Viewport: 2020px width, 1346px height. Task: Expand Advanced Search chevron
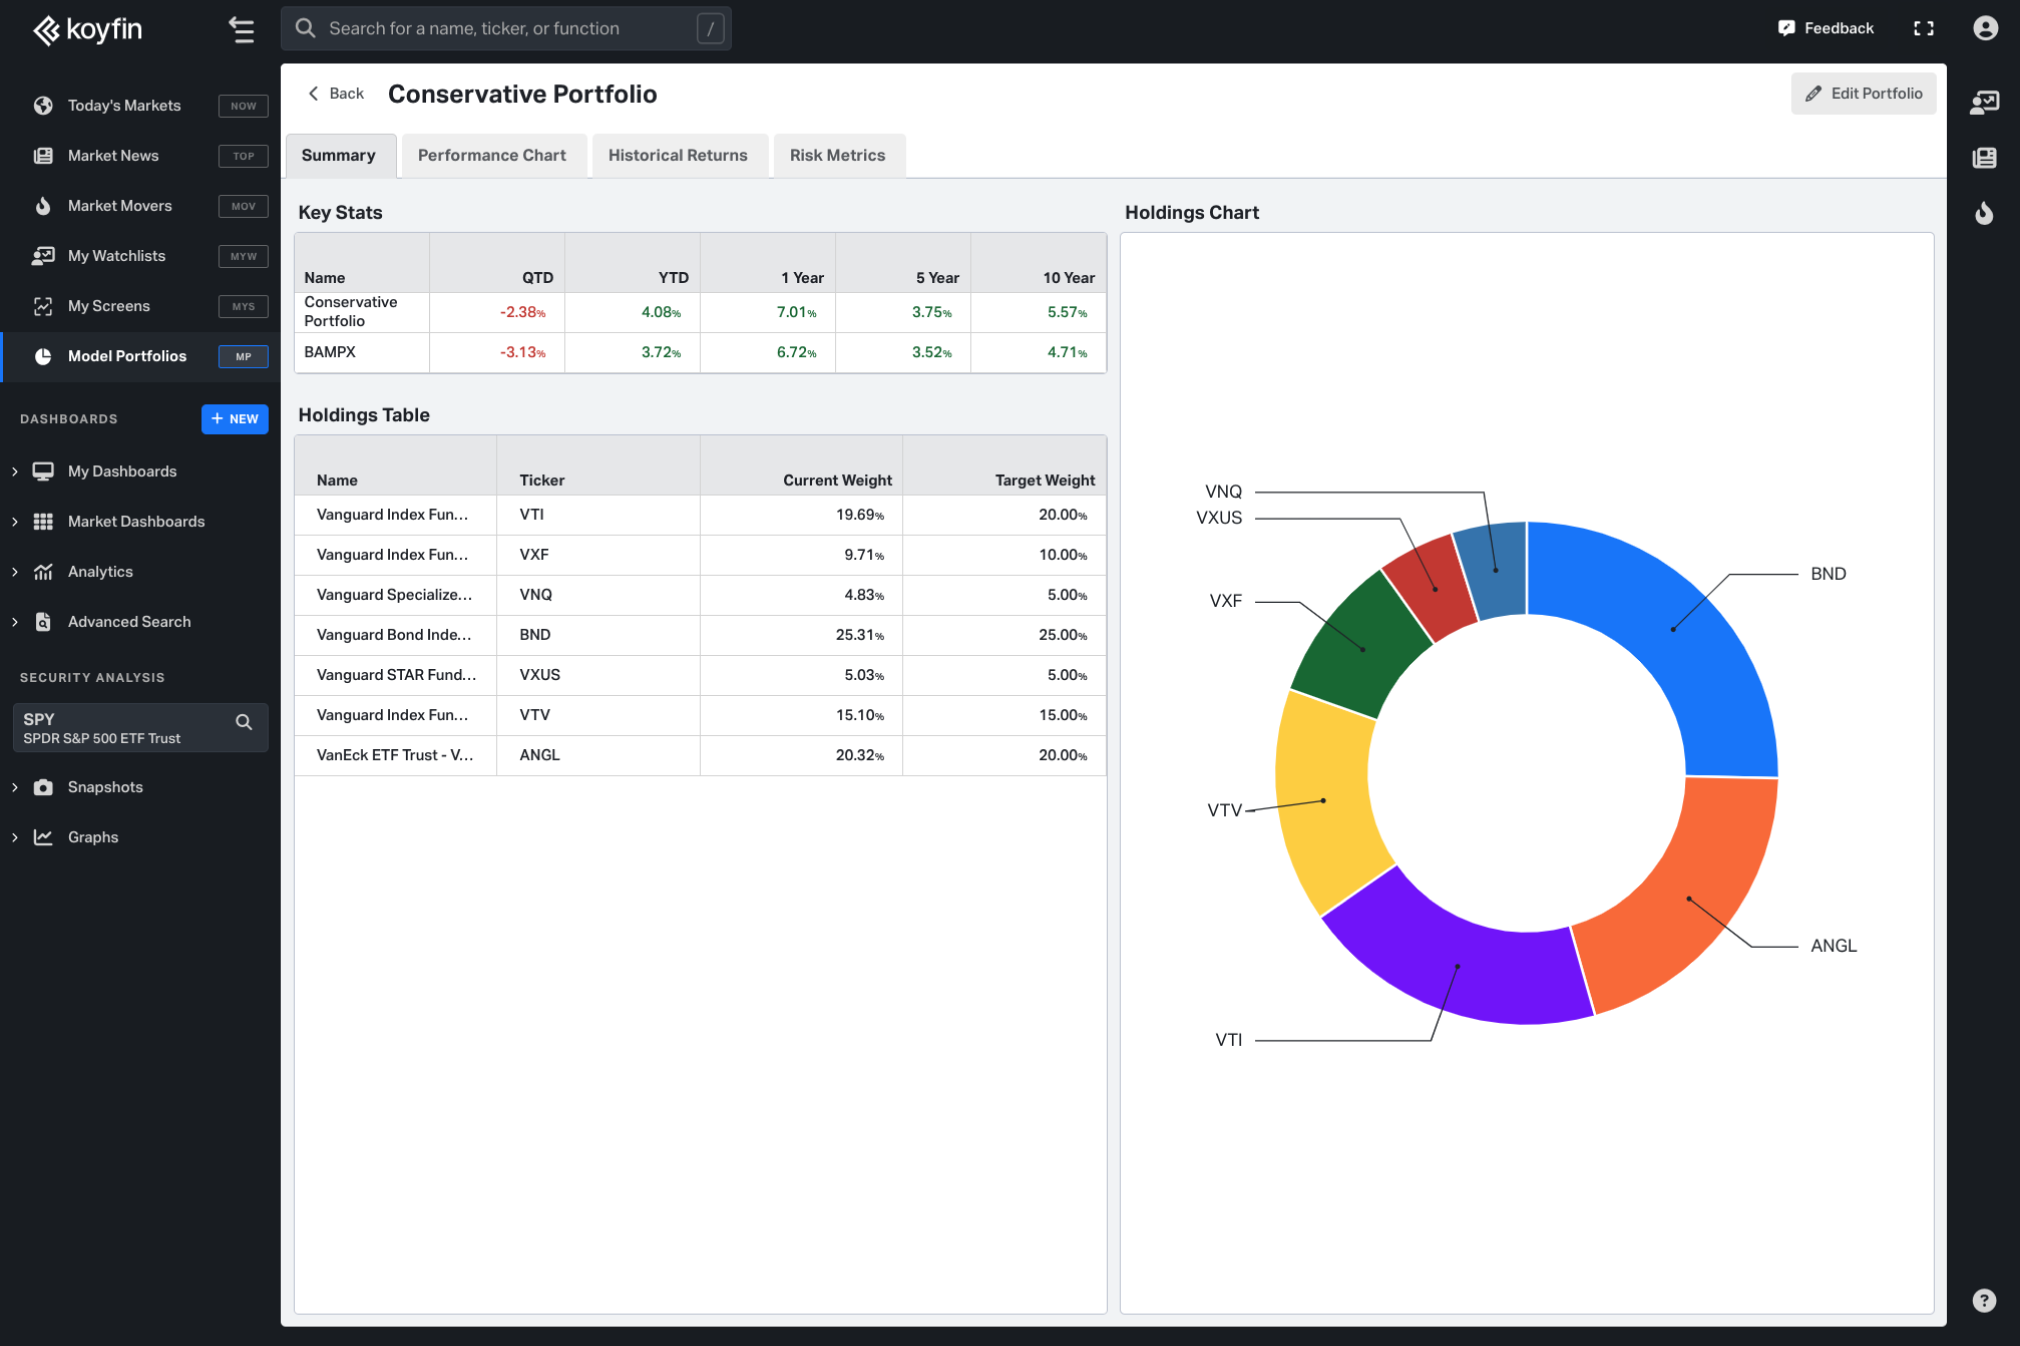pos(15,621)
